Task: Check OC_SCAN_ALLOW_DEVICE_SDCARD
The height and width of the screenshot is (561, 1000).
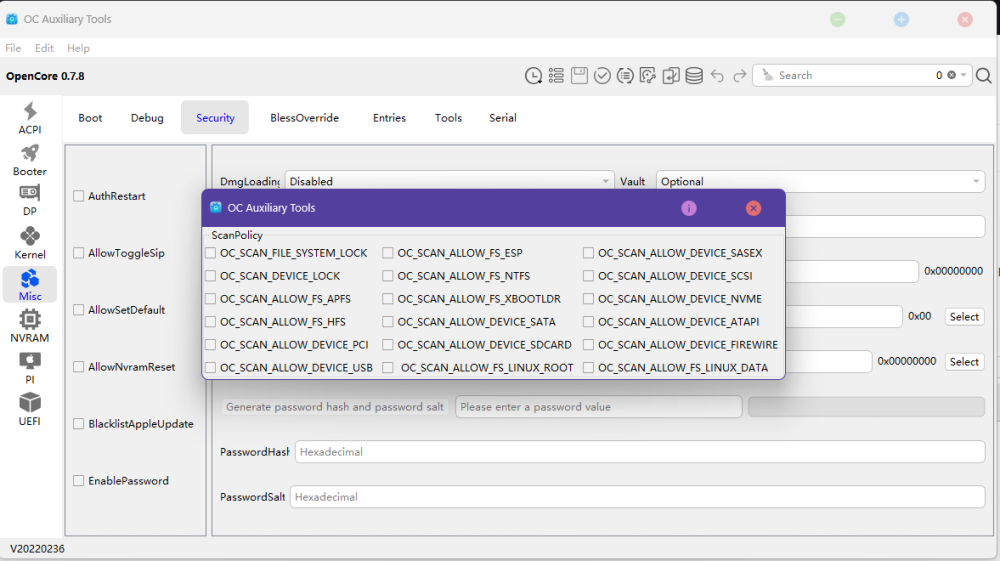Action: (388, 345)
